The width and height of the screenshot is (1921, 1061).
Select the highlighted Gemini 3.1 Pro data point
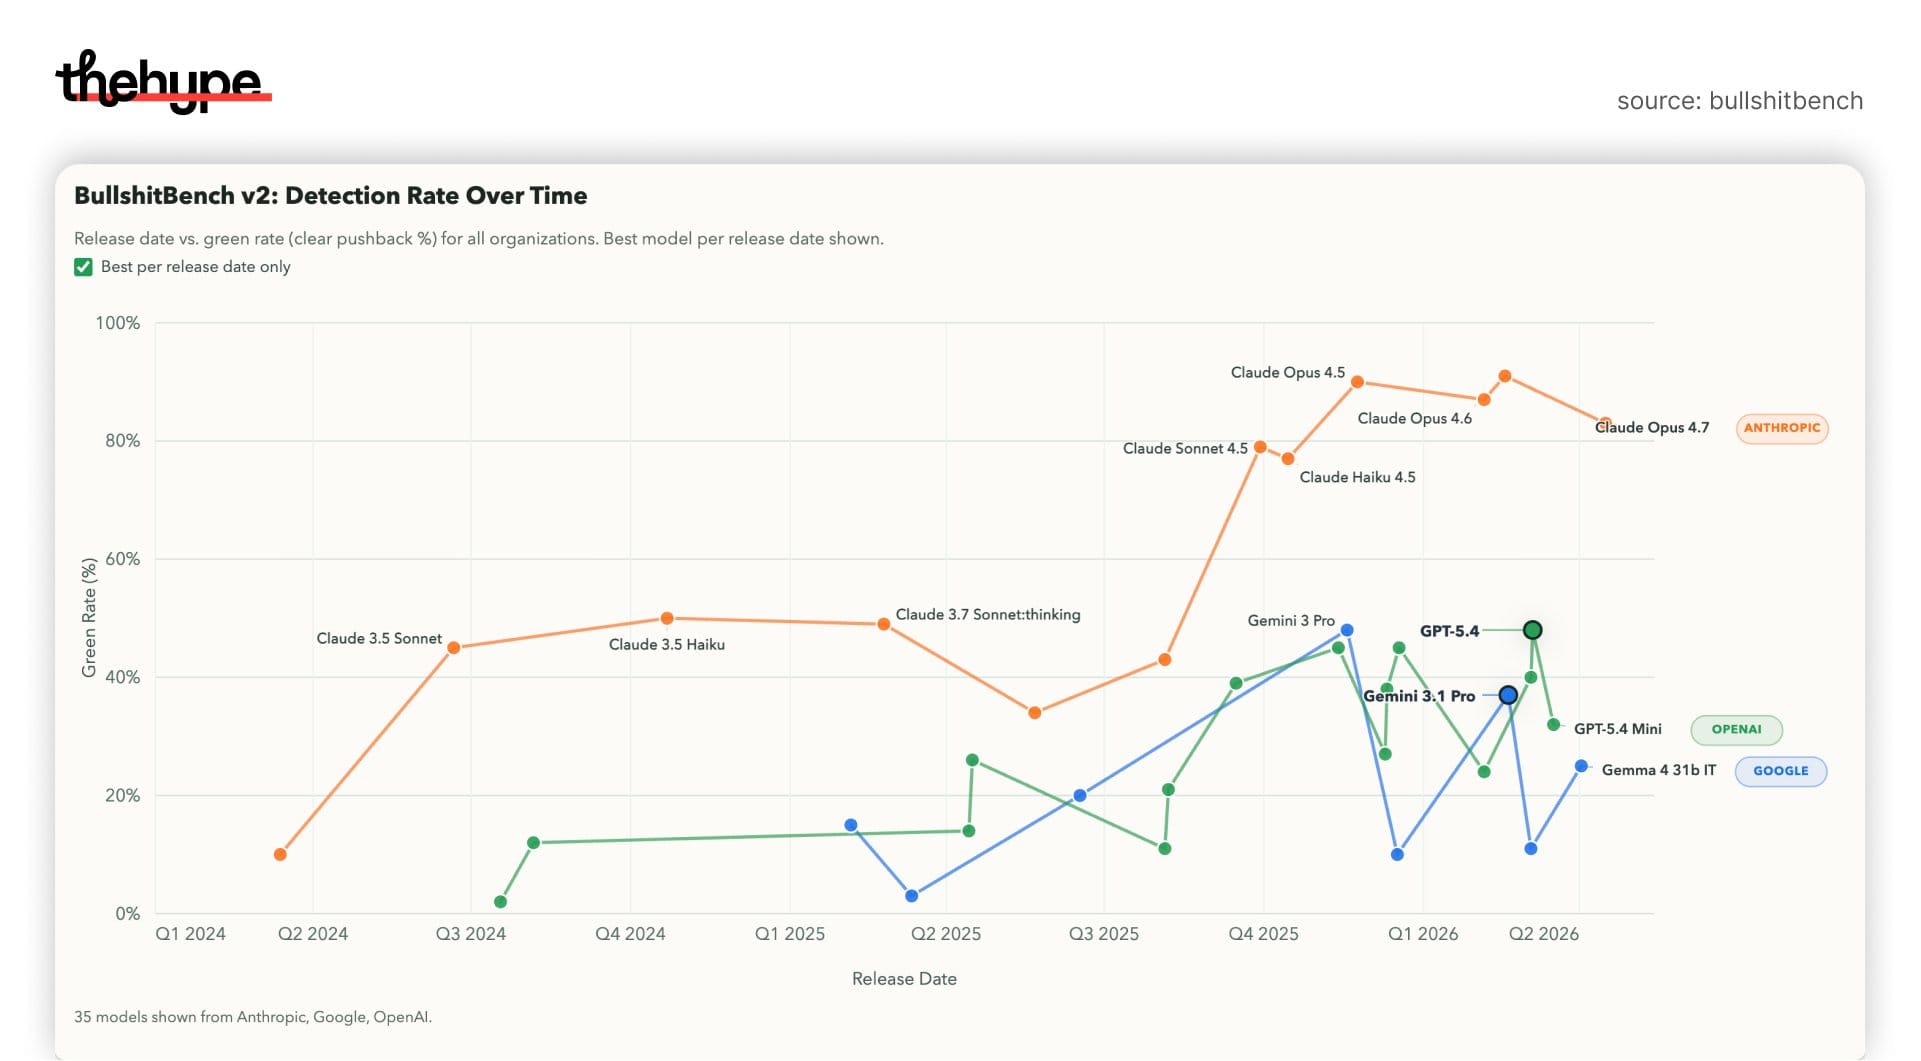click(x=1508, y=695)
